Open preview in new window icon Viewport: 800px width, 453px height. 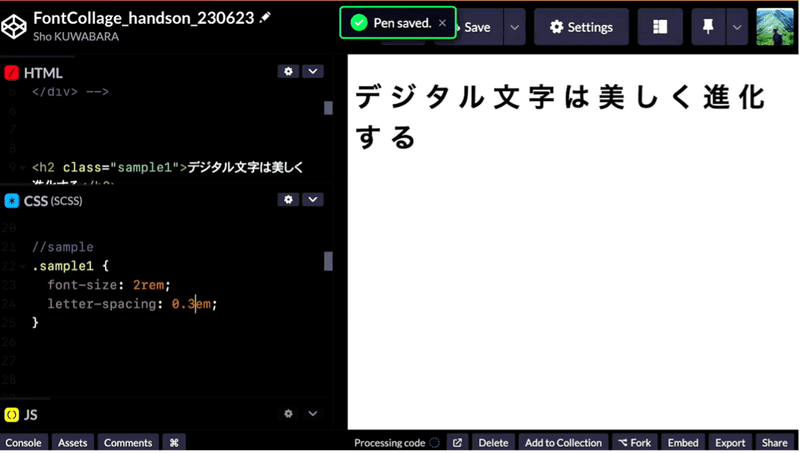tap(458, 442)
